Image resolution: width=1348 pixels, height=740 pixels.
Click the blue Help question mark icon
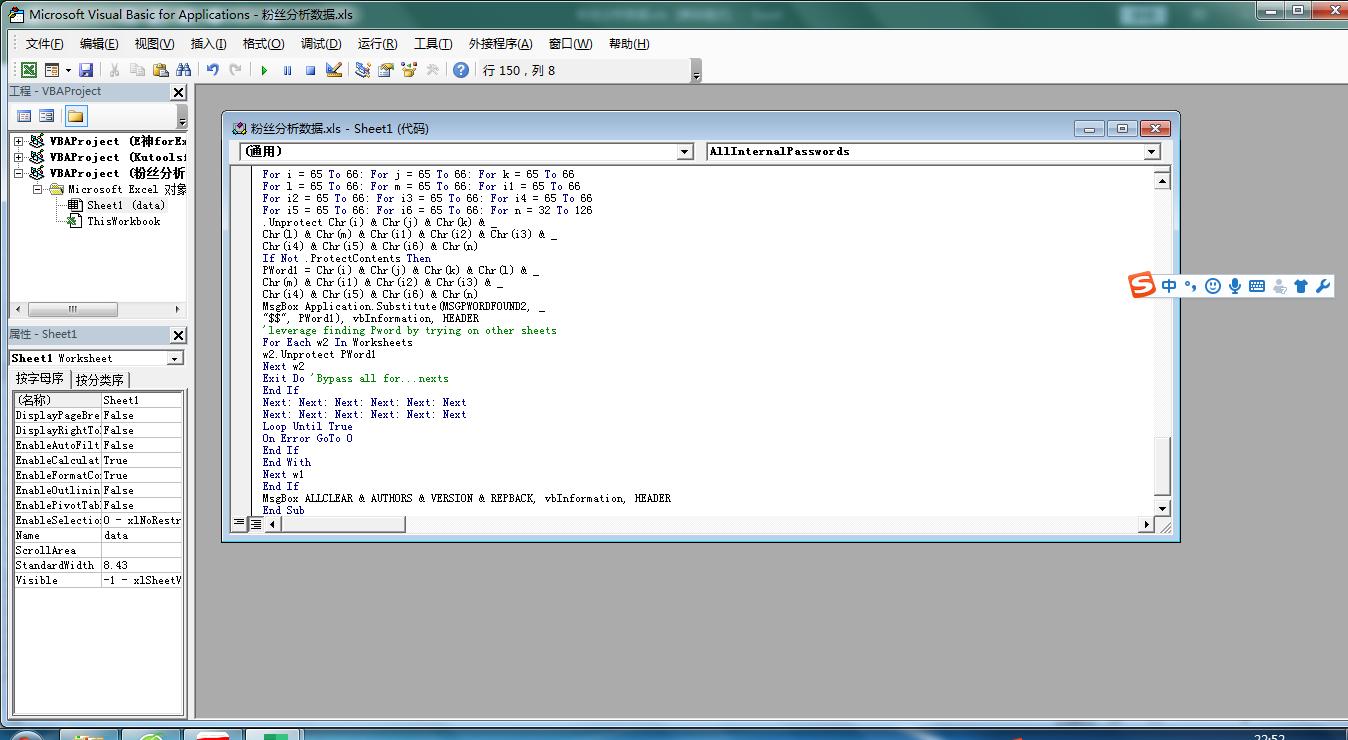[460, 70]
